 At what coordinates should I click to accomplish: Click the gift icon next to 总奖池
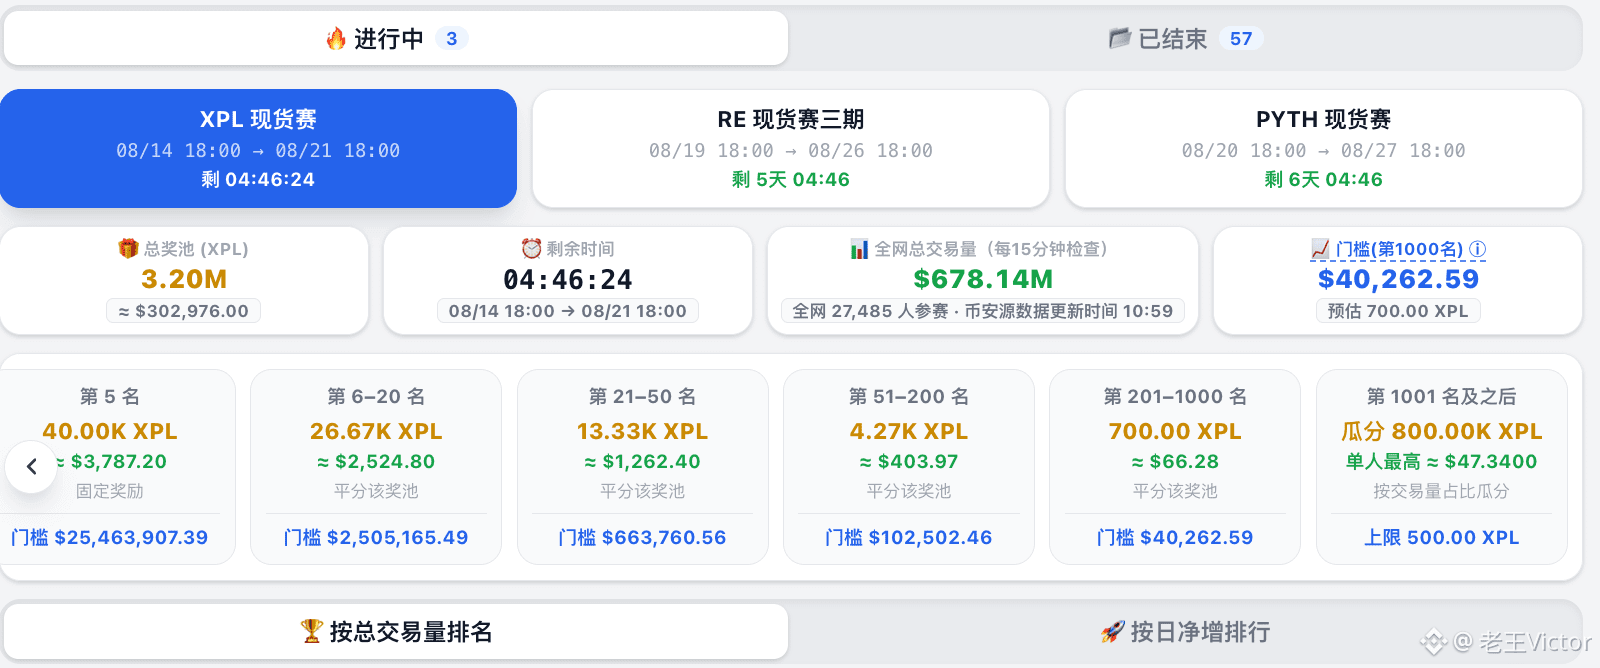point(128,248)
